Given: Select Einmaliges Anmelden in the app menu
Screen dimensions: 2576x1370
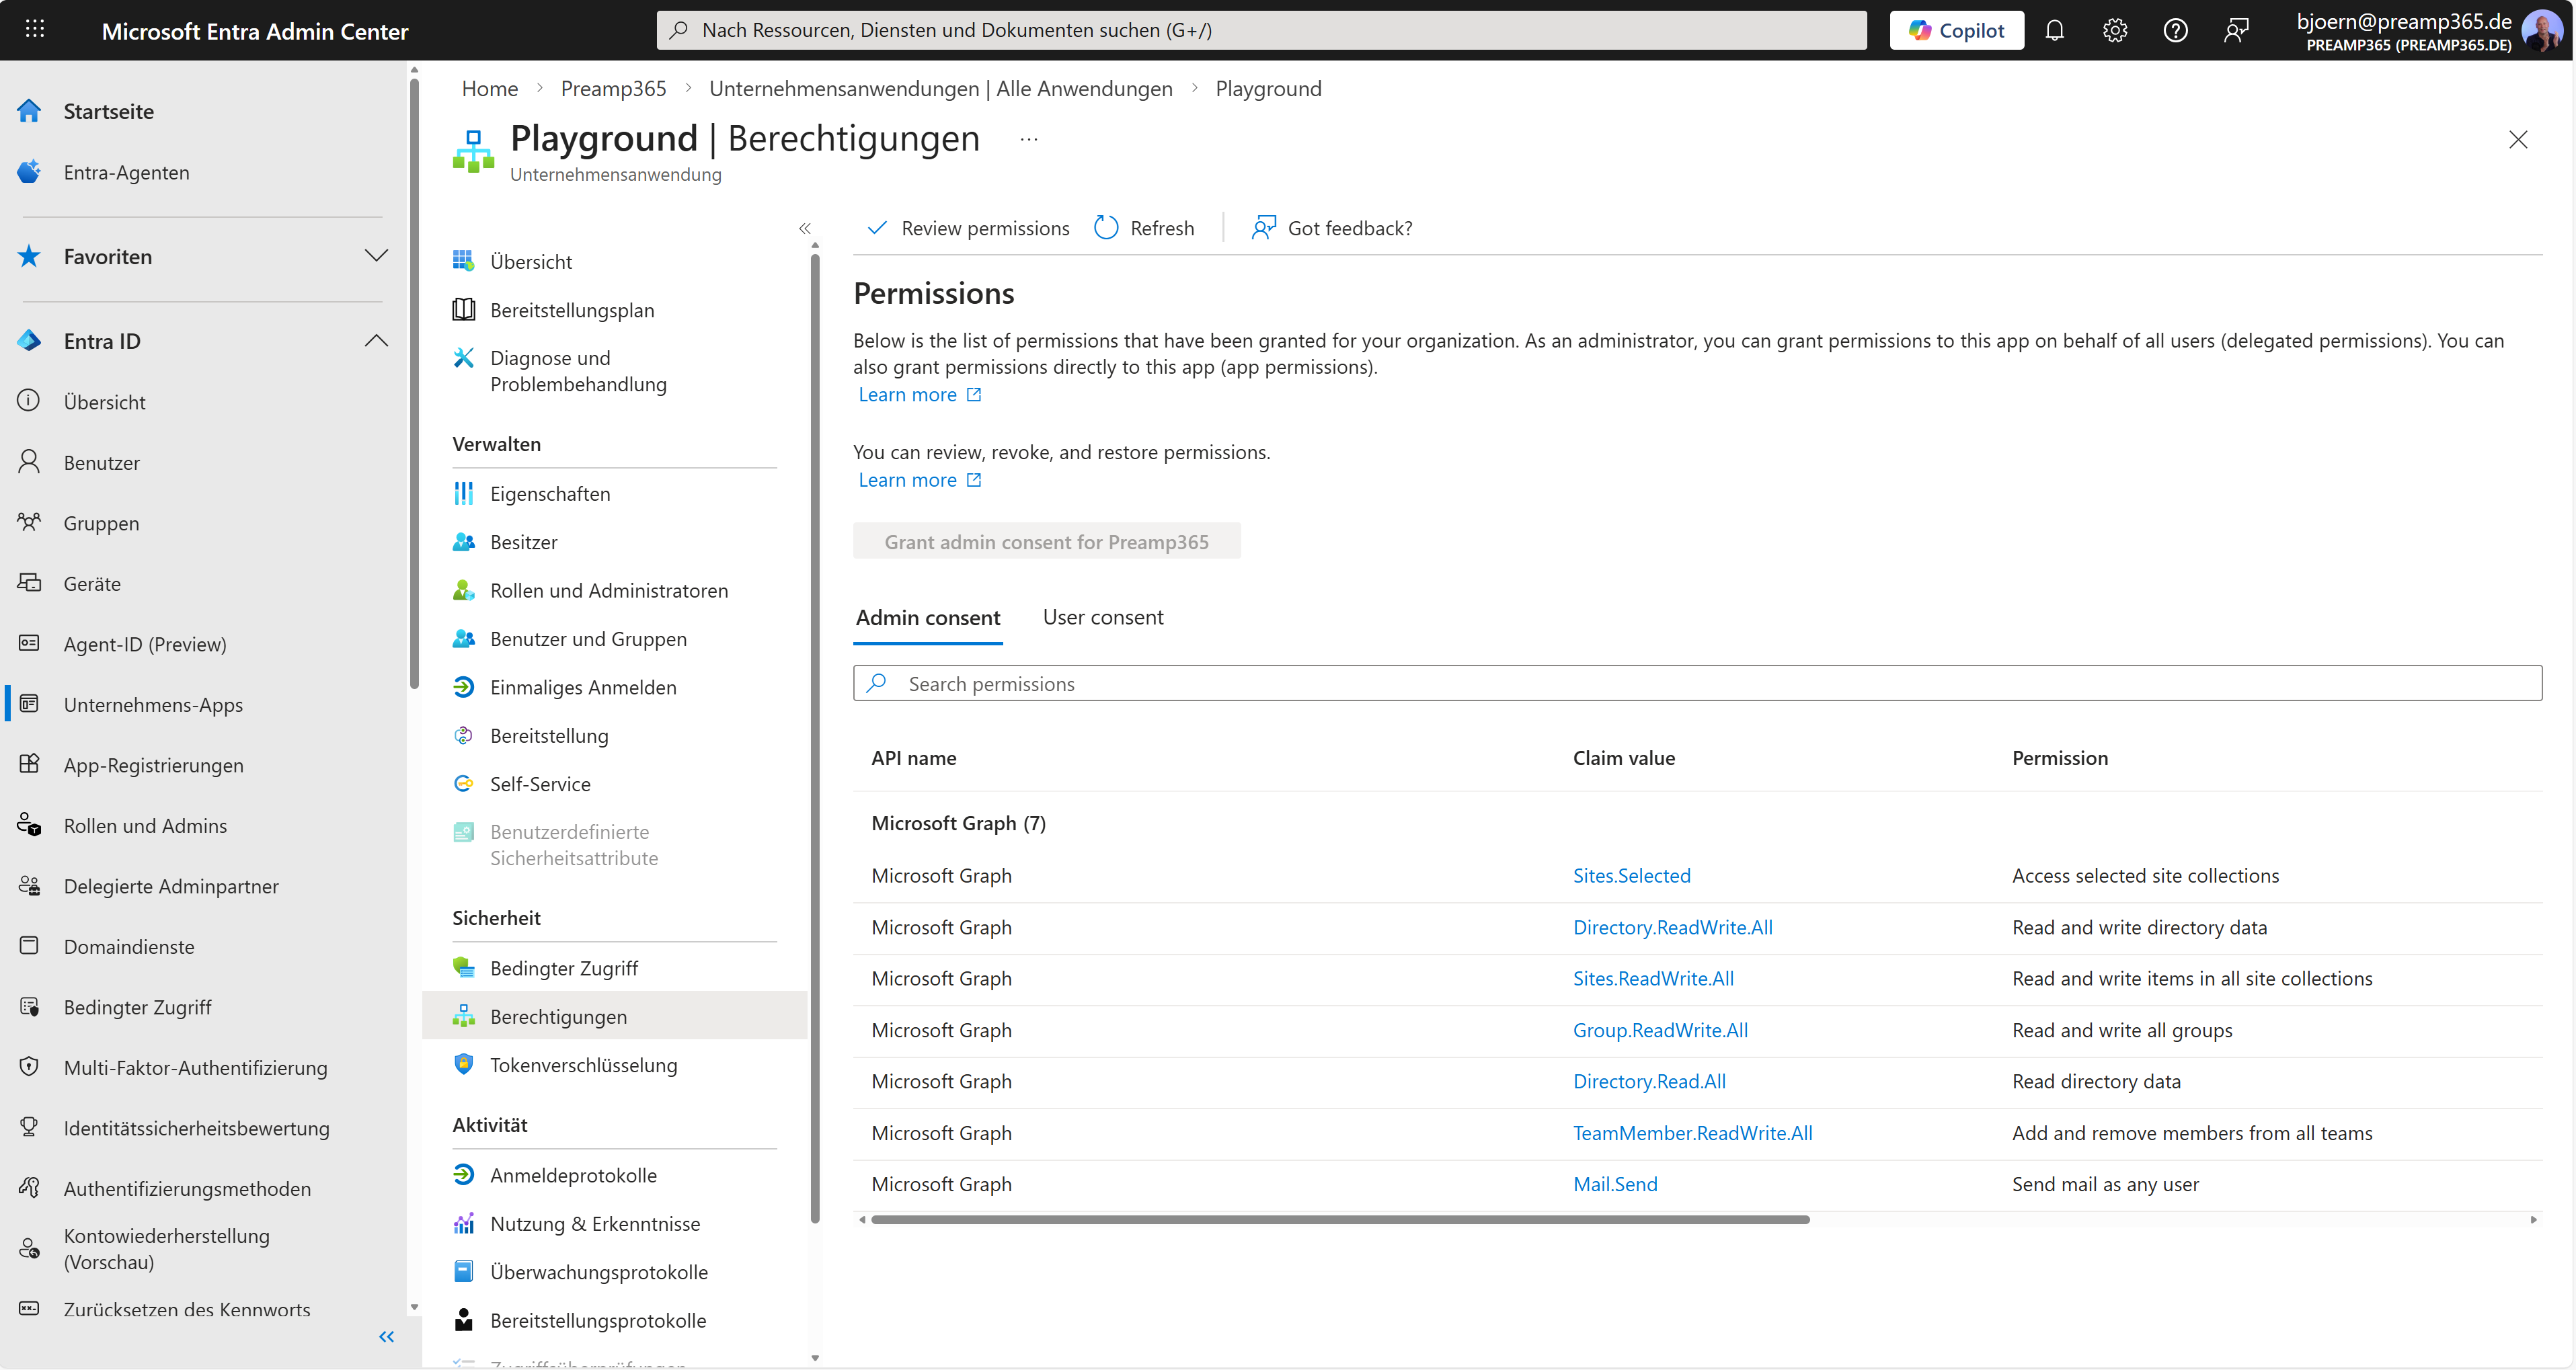Looking at the screenshot, I should tap(583, 687).
